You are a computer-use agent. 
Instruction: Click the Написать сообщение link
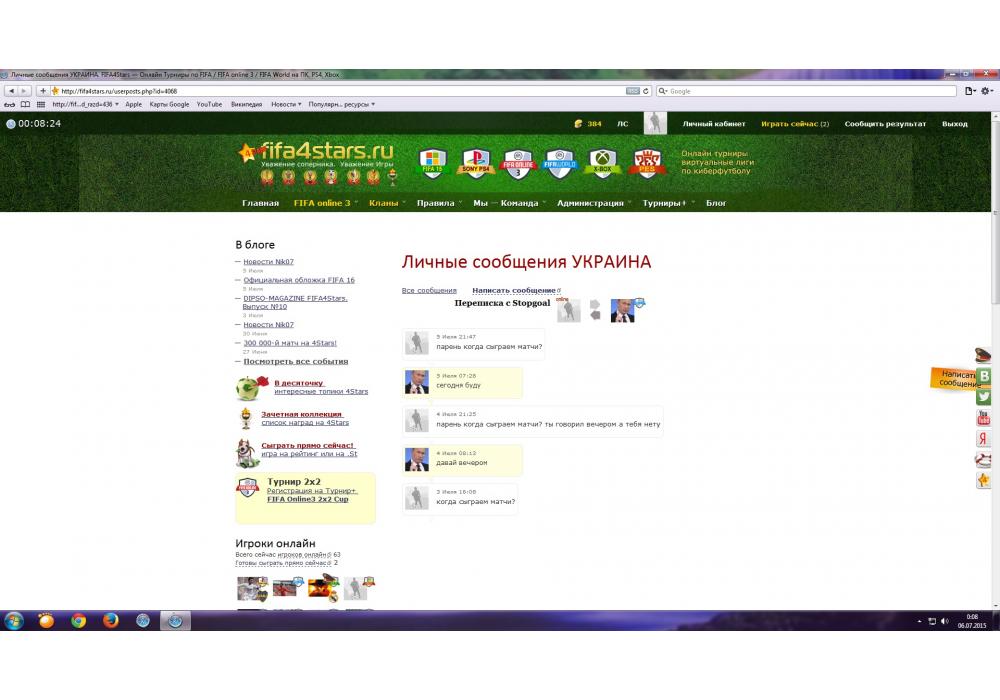514,291
